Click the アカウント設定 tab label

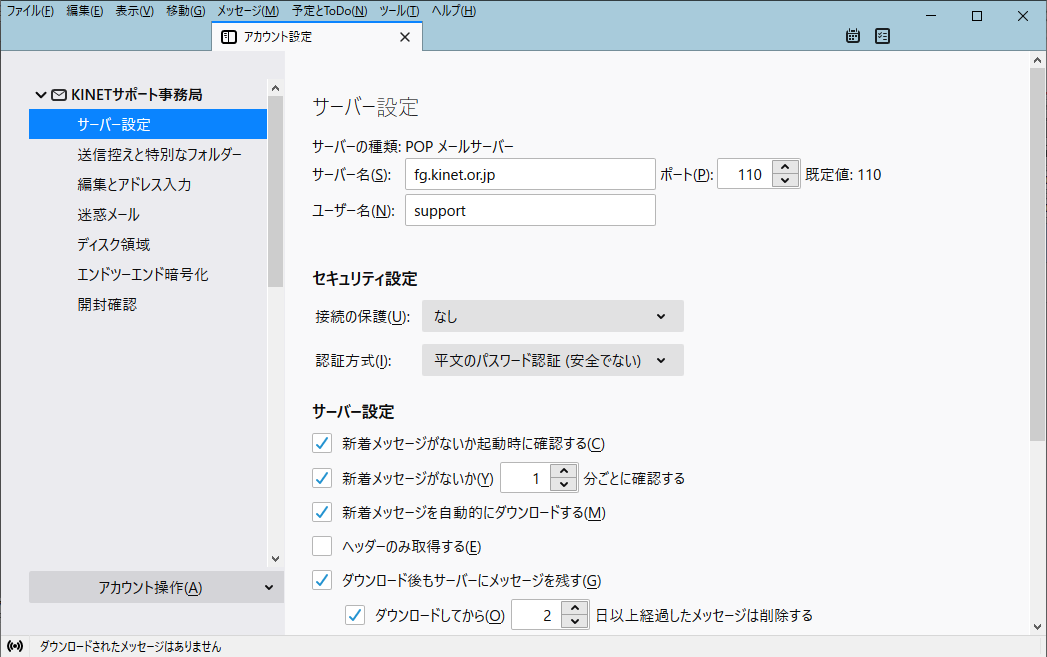pos(278,37)
